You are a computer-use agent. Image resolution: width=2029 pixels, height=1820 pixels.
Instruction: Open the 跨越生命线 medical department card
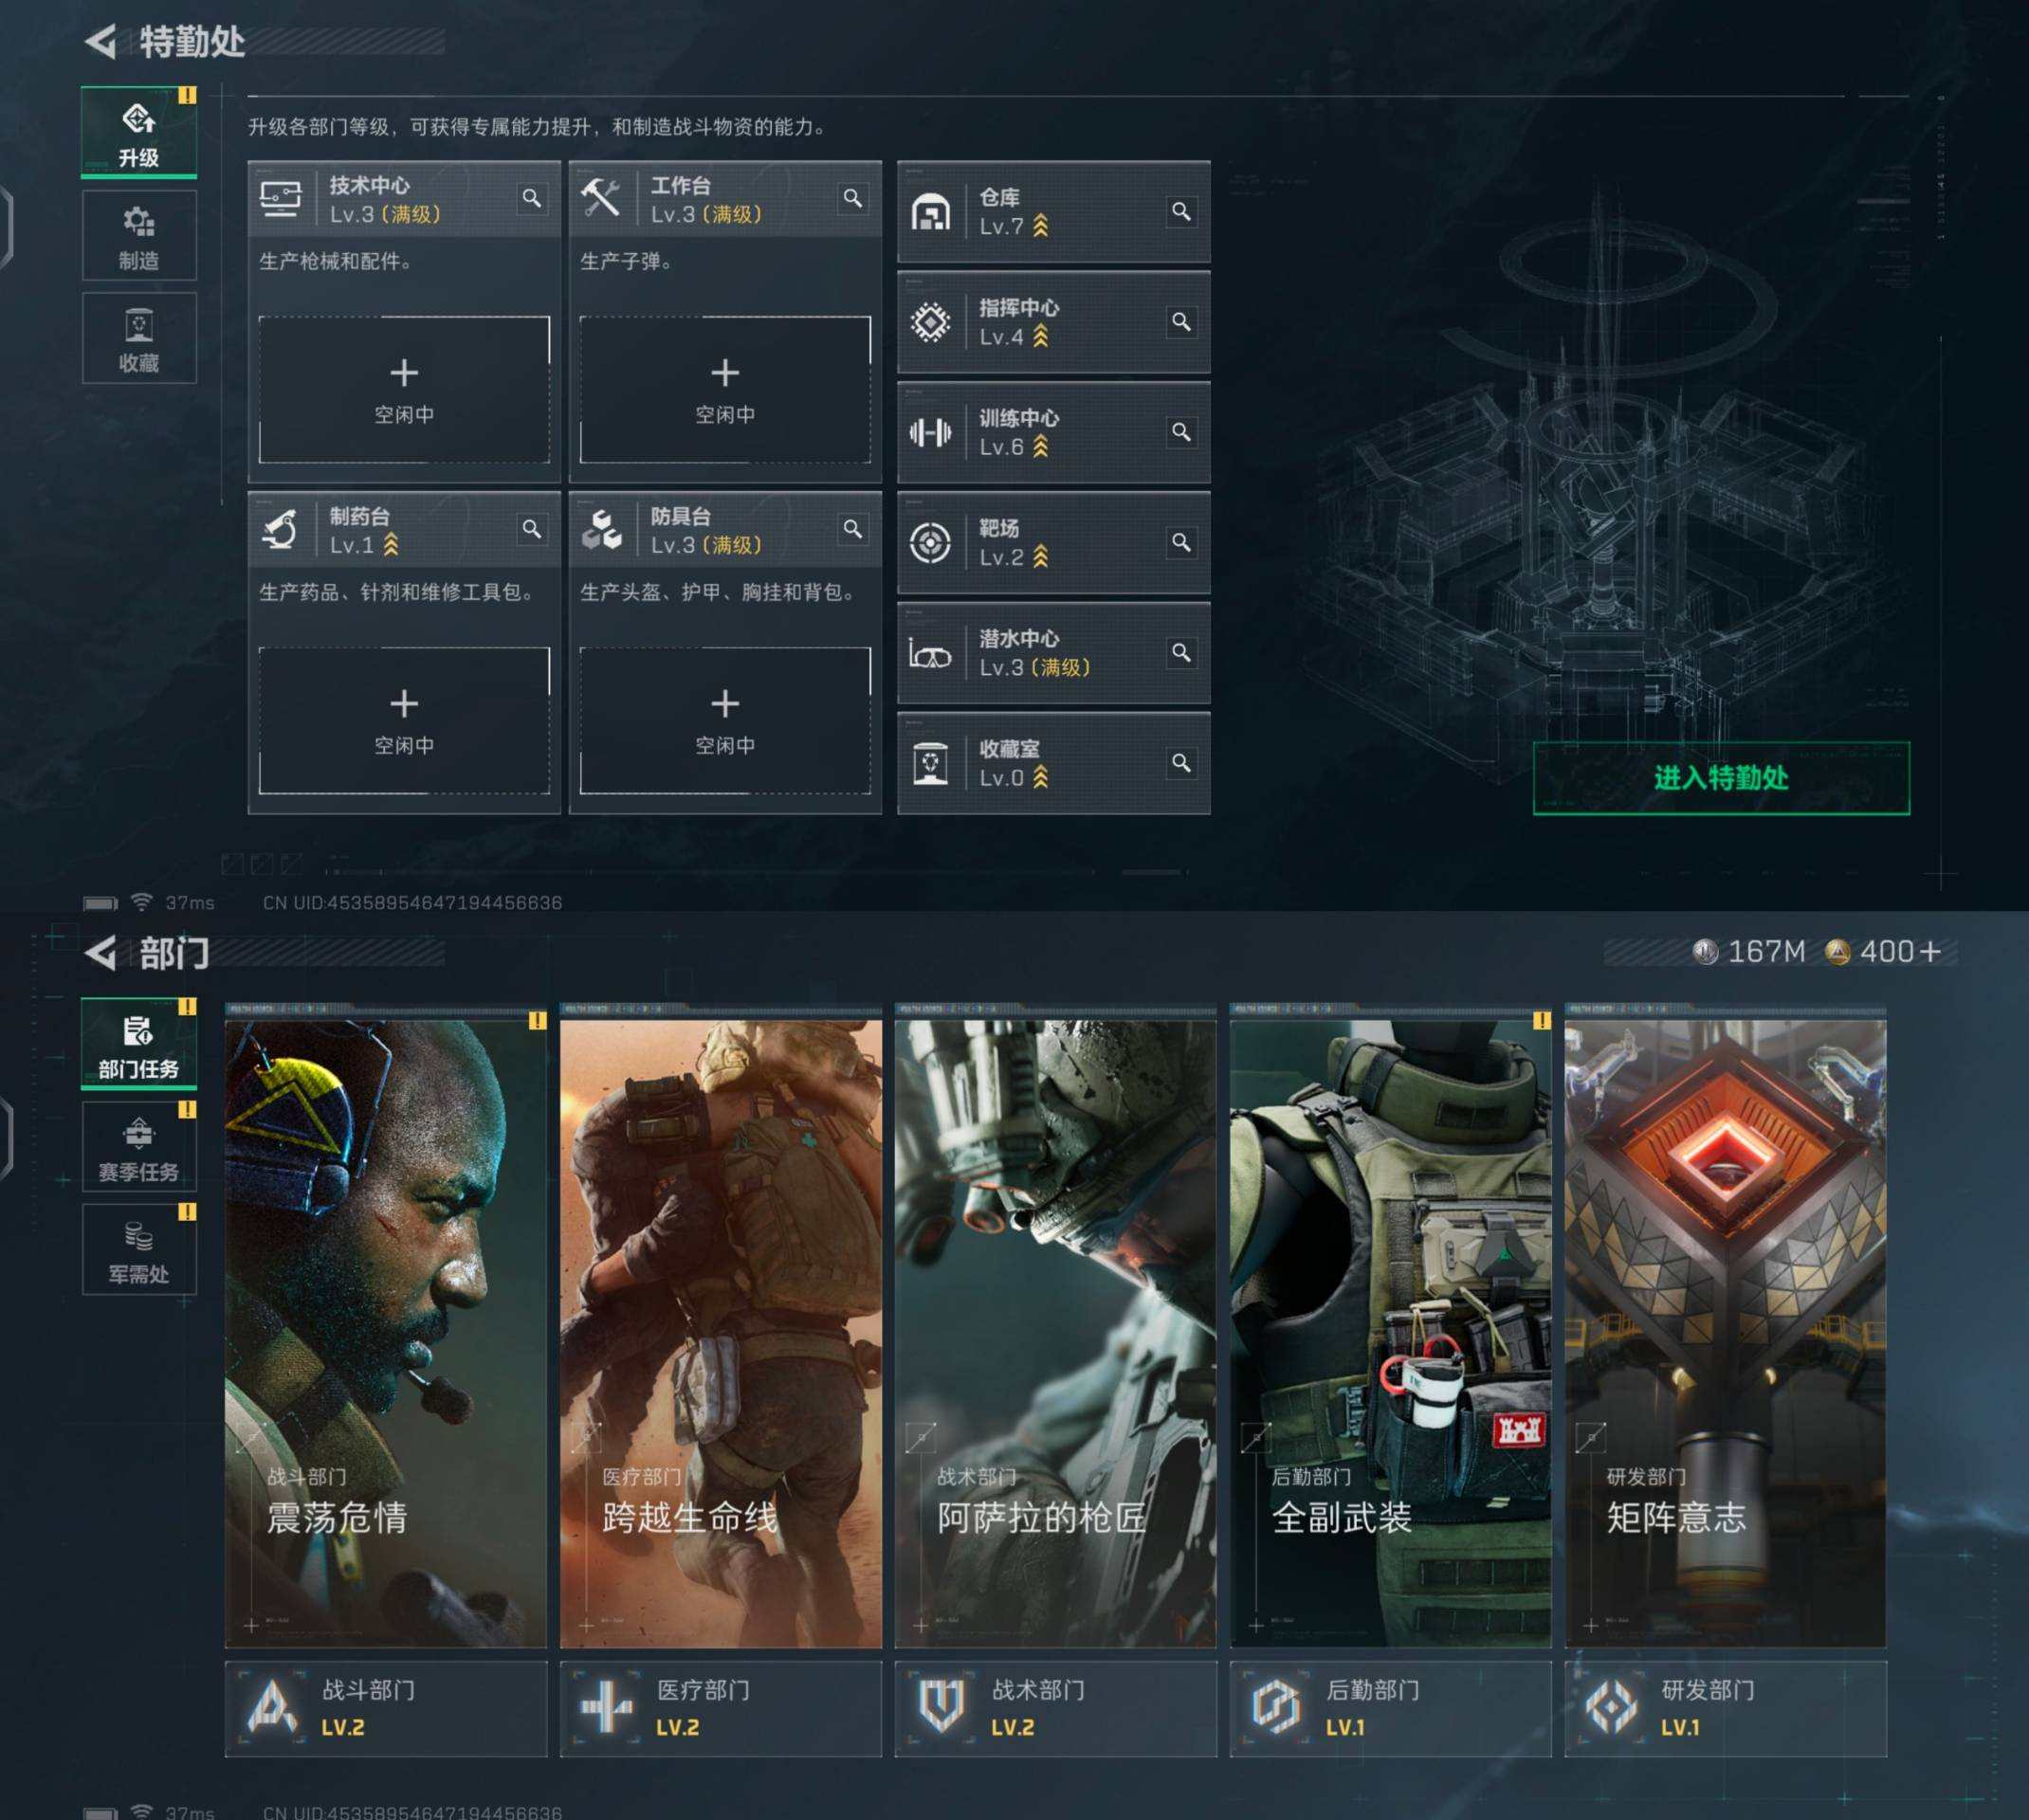click(x=720, y=1330)
